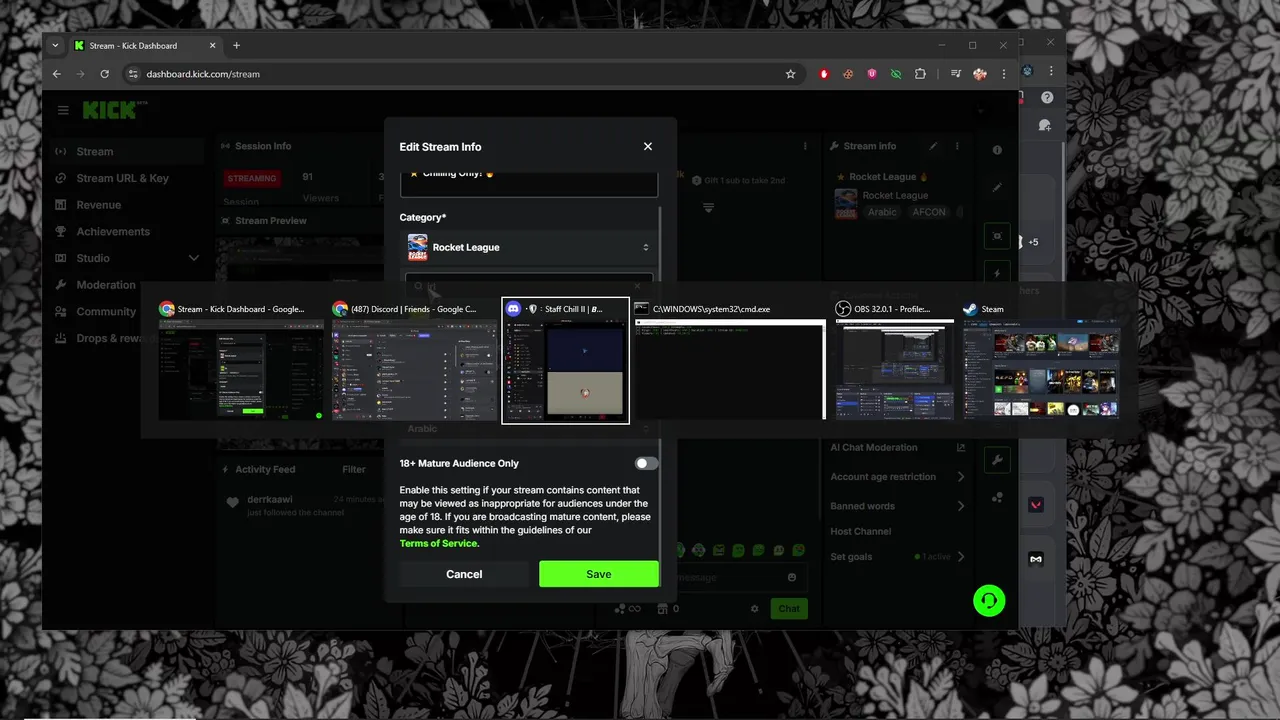Open the Moderation sidebar item
The width and height of the screenshot is (1280, 720).
pyautogui.click(x=105, y=285)
